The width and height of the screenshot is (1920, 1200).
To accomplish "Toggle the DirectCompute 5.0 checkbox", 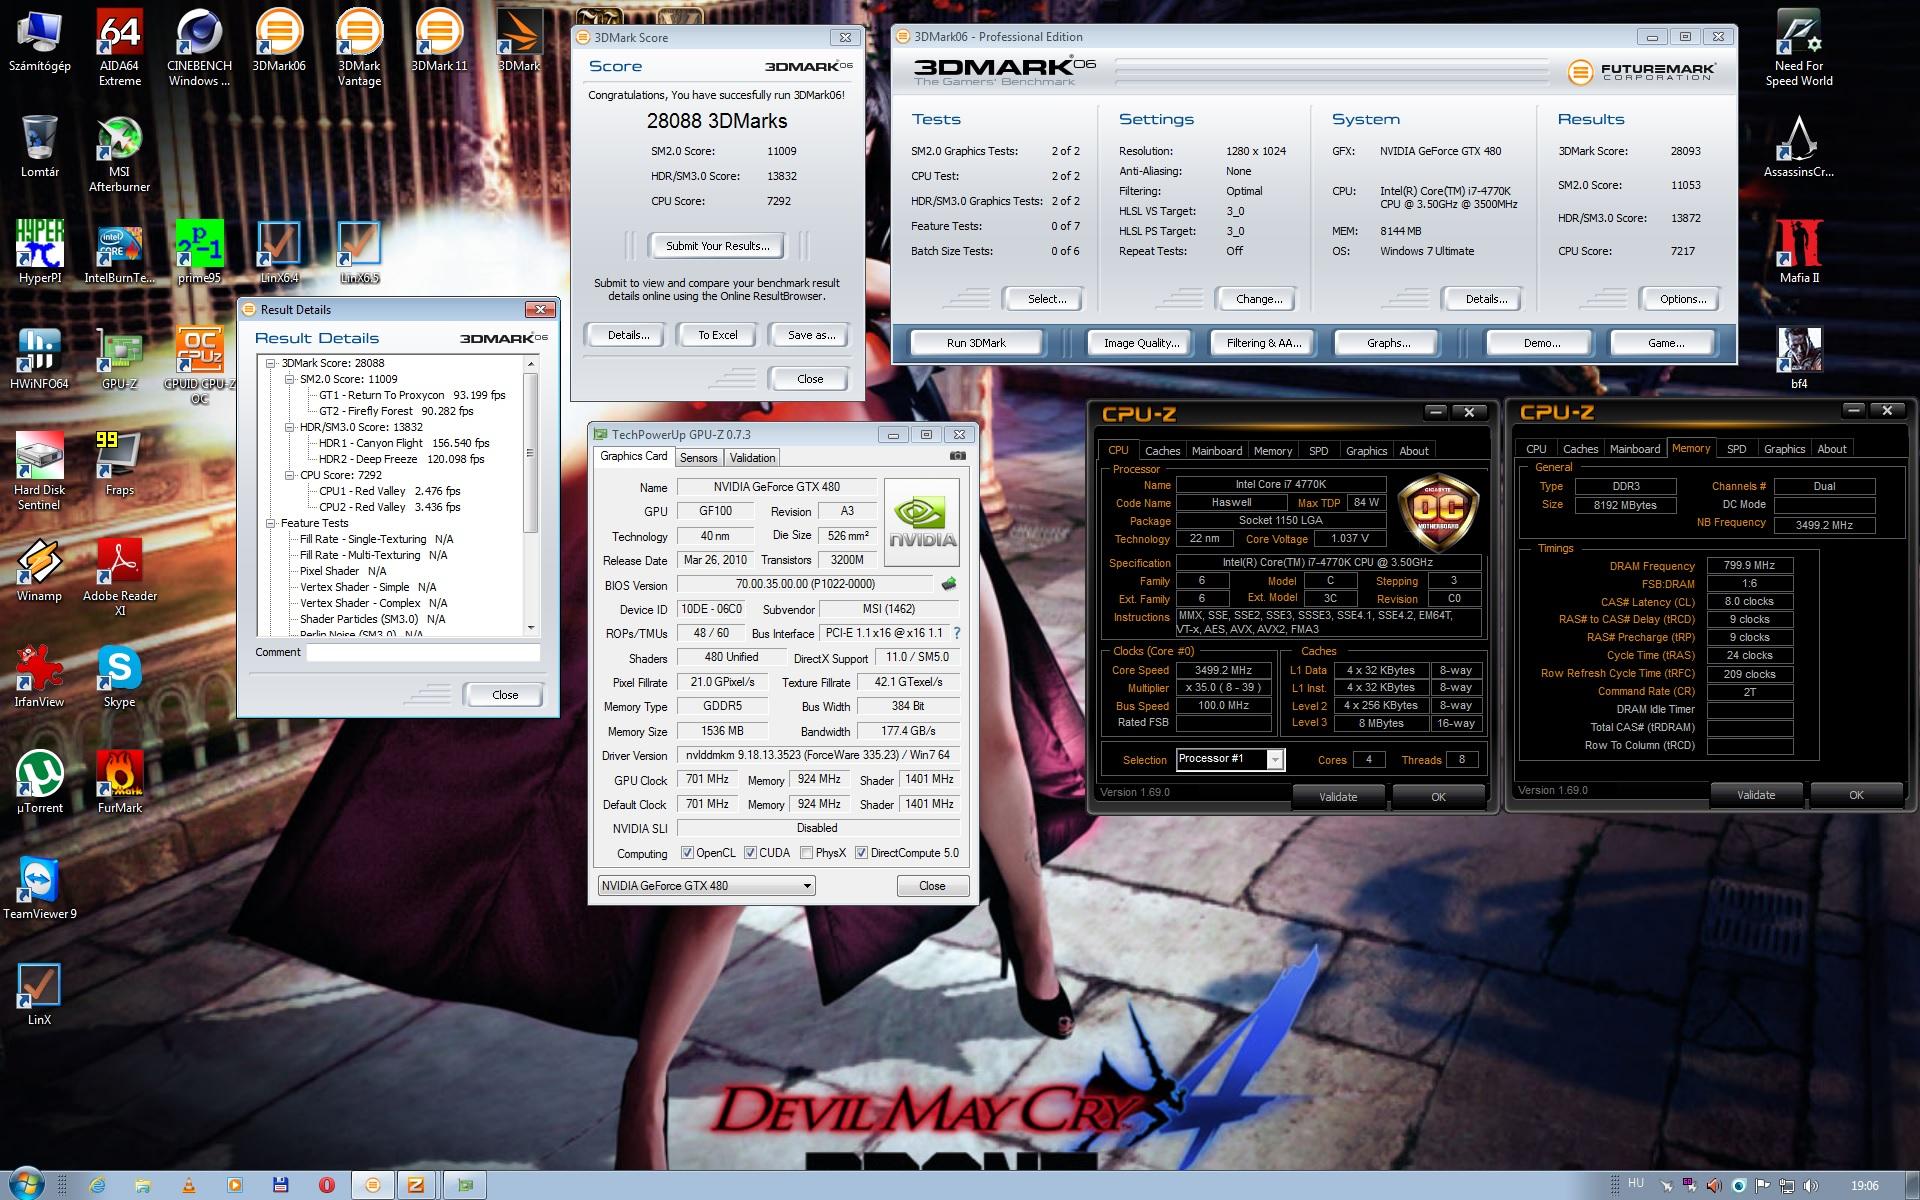I will 861,853.
